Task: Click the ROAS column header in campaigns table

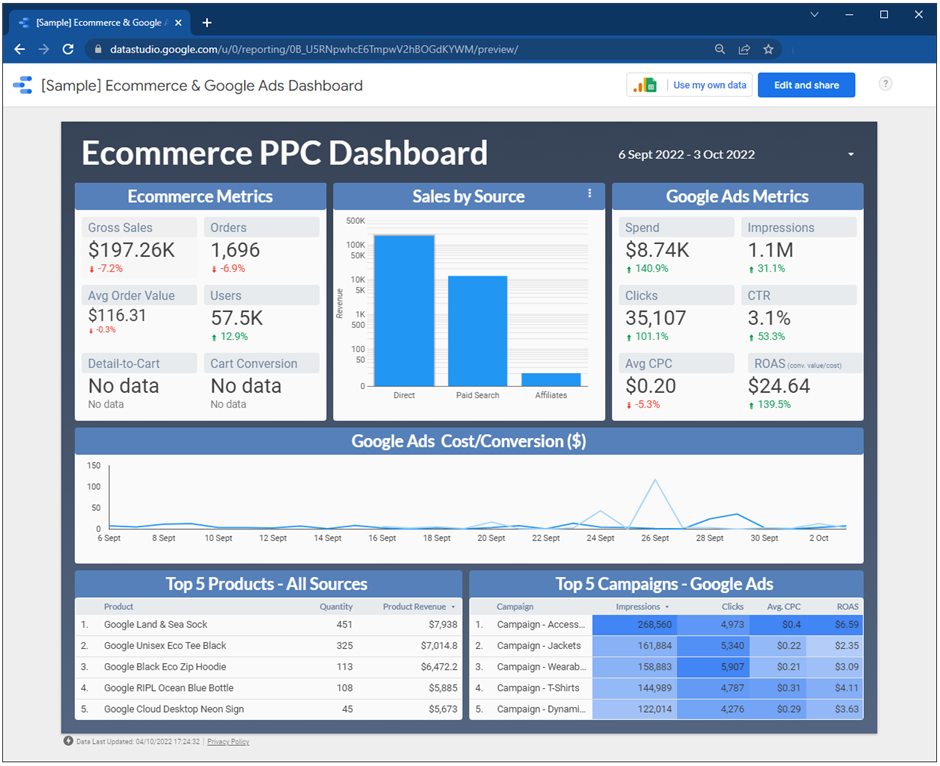Action: (x=848, y=607)
